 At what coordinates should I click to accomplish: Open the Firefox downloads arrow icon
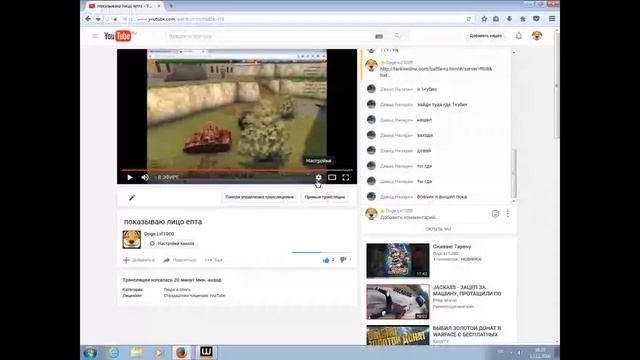pos(509,19)
